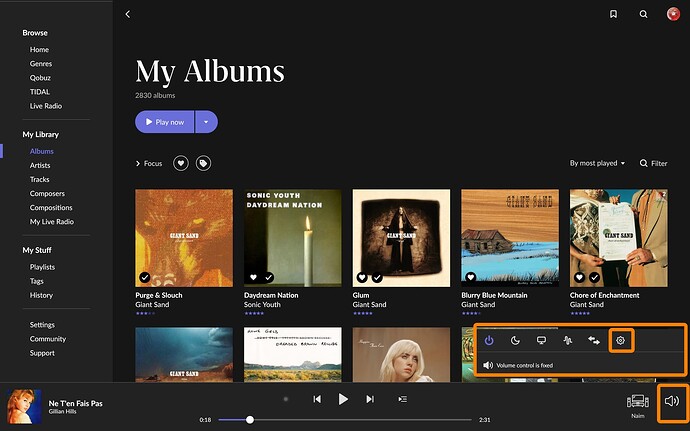Open the play queue icon
Viewport: 690px width, 431px height.
click(402, 399)
